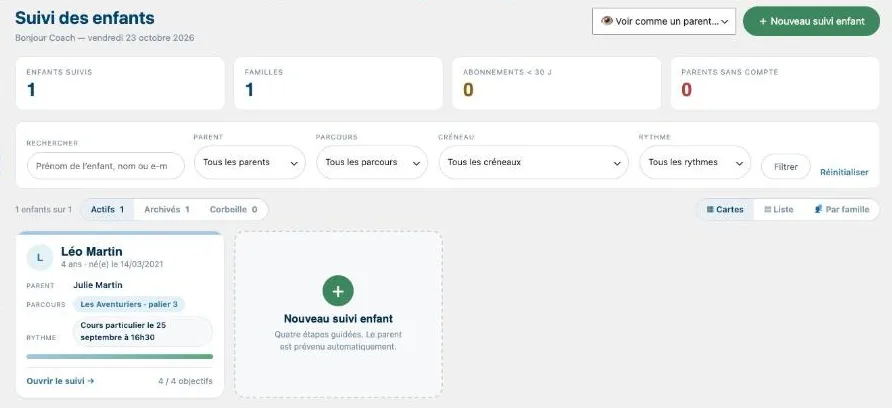Click the Enfants suivis stat card
892x408 pixels.
[120, 83]
